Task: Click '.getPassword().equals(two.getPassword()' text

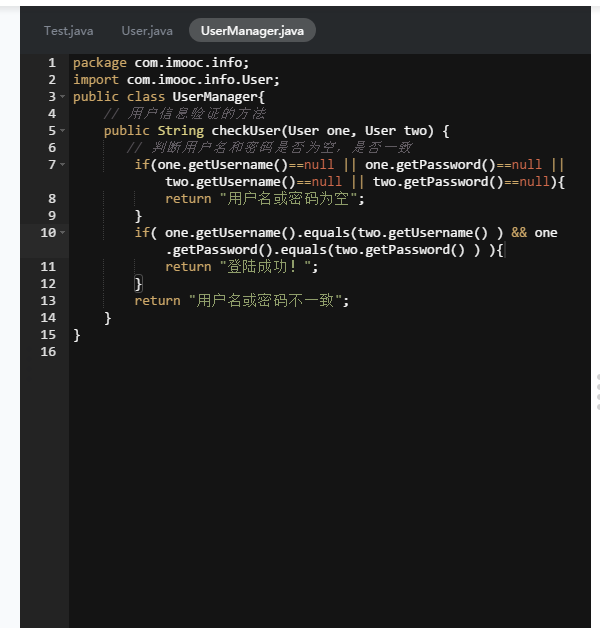Action: pyautogui.click(x=315, y=250)
